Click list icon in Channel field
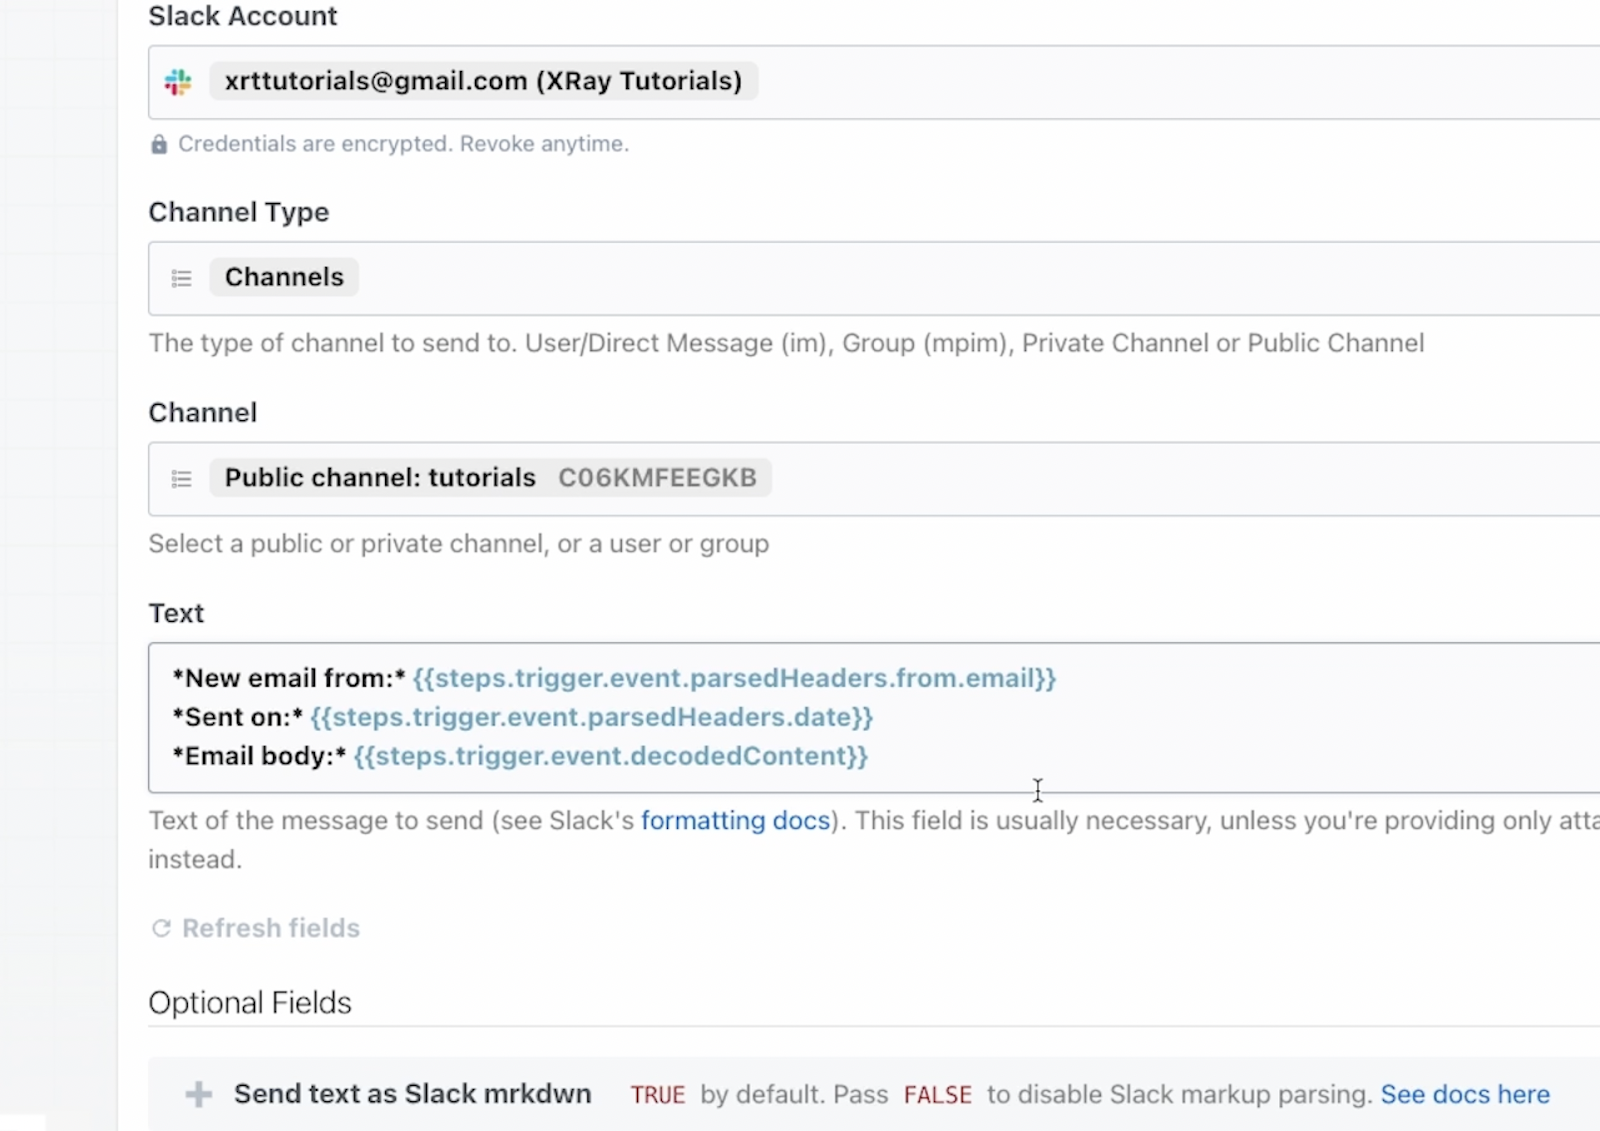Viewport: 1600px width, 1131px height. 181,479
